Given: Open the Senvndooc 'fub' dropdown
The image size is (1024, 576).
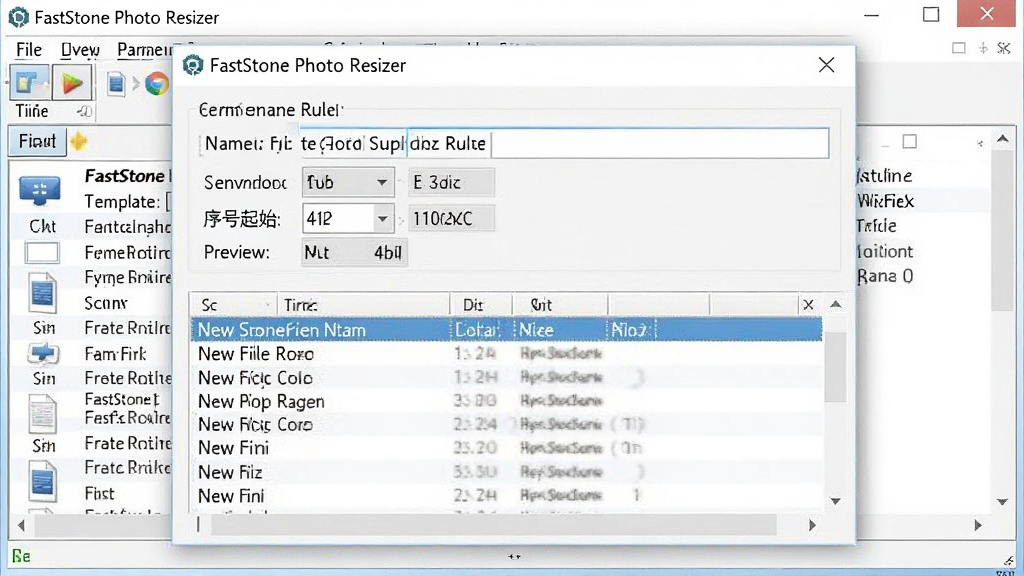Looking at the screenshot, I should click(383, 182).
